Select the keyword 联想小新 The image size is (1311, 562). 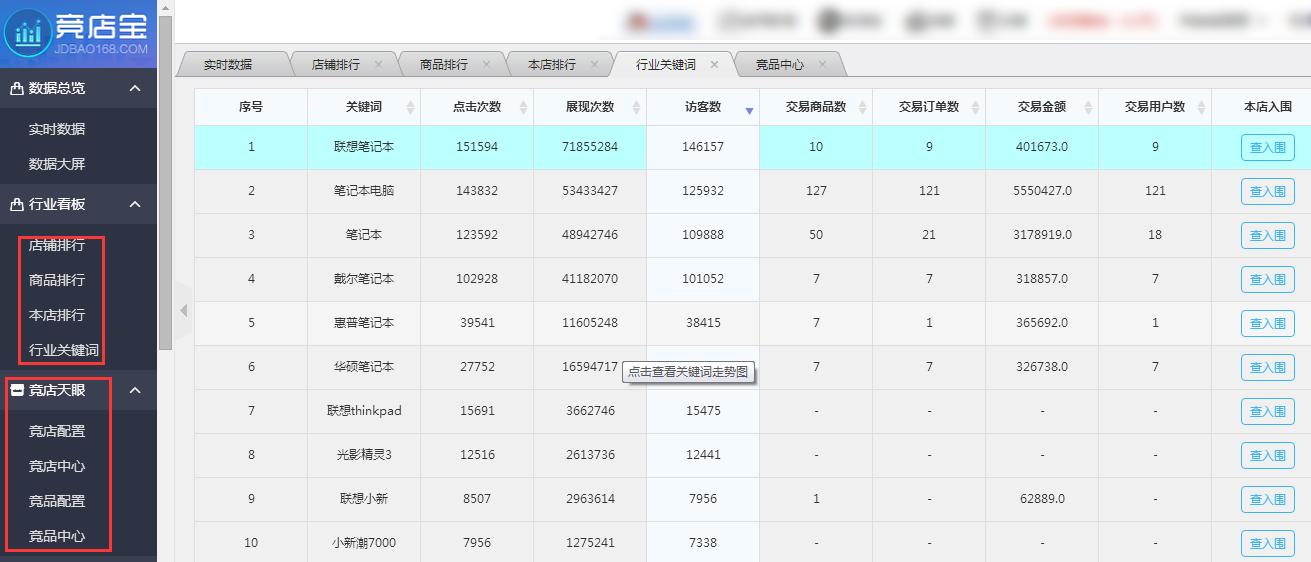click(364, 499)
